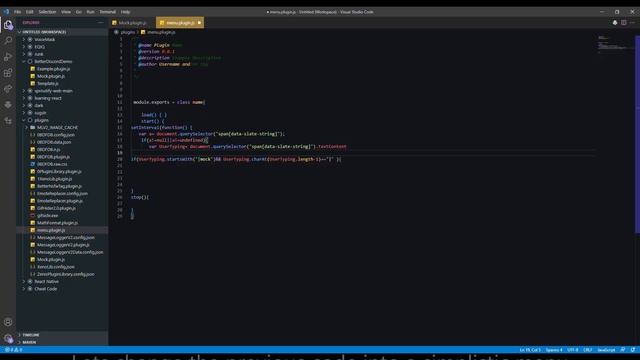Switch to the menu.plugin.js editor tab
Image resolution: width=640 pixels, height=360 pixels.
coord(180,23)
